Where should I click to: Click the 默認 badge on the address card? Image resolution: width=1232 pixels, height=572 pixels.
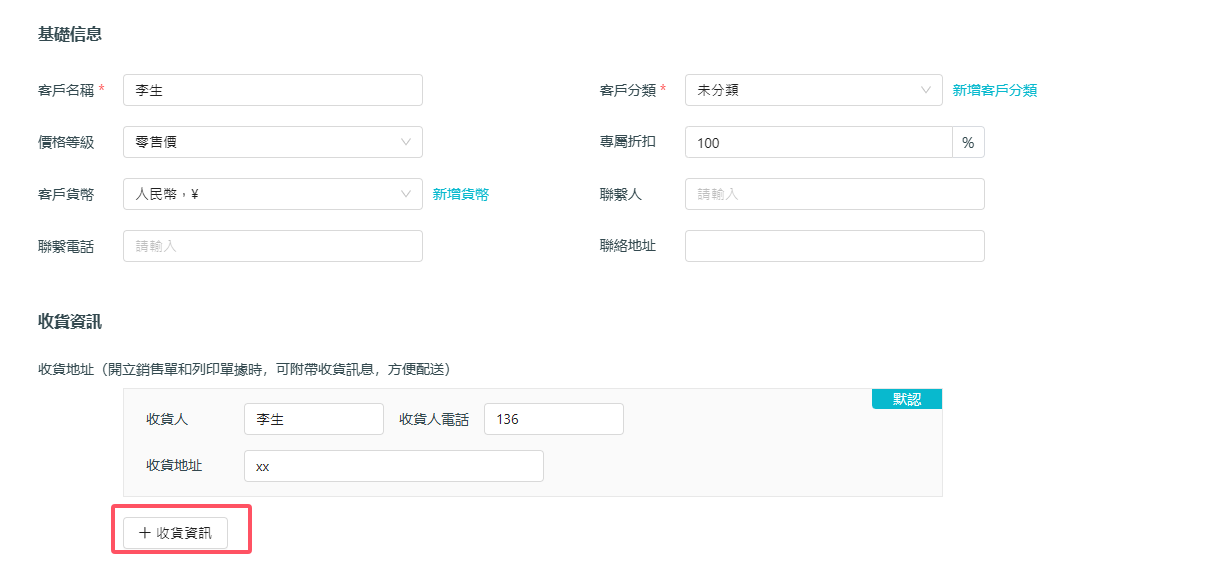pos(906,399)
